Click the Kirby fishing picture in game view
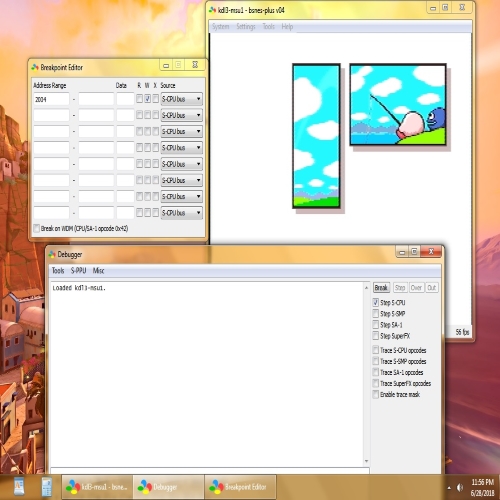This screenshot has width=500, height=500. click(x=398, y=105)
